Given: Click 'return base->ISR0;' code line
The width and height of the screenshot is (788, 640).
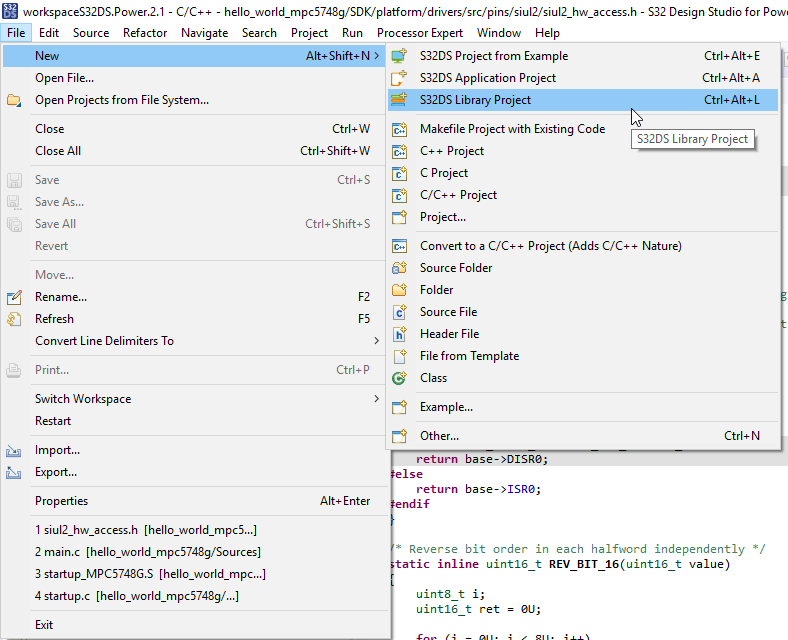Looking at the screenshot, I should (x=478, y=489).
